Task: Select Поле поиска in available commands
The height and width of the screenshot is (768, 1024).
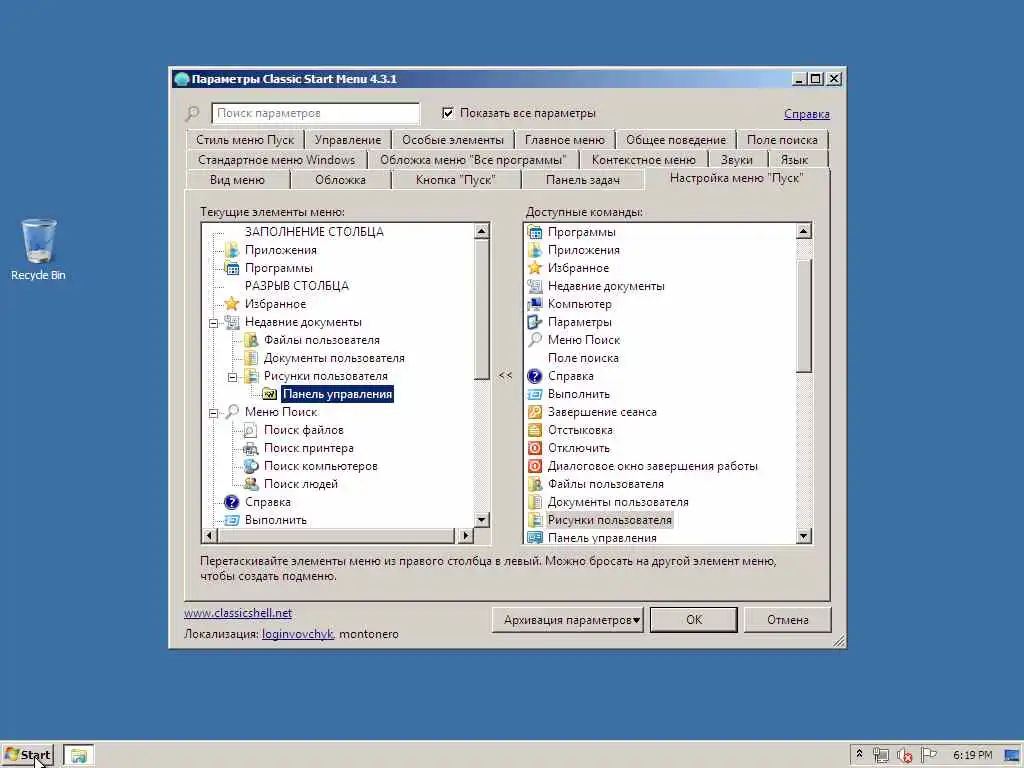Action: coord(583,358)
